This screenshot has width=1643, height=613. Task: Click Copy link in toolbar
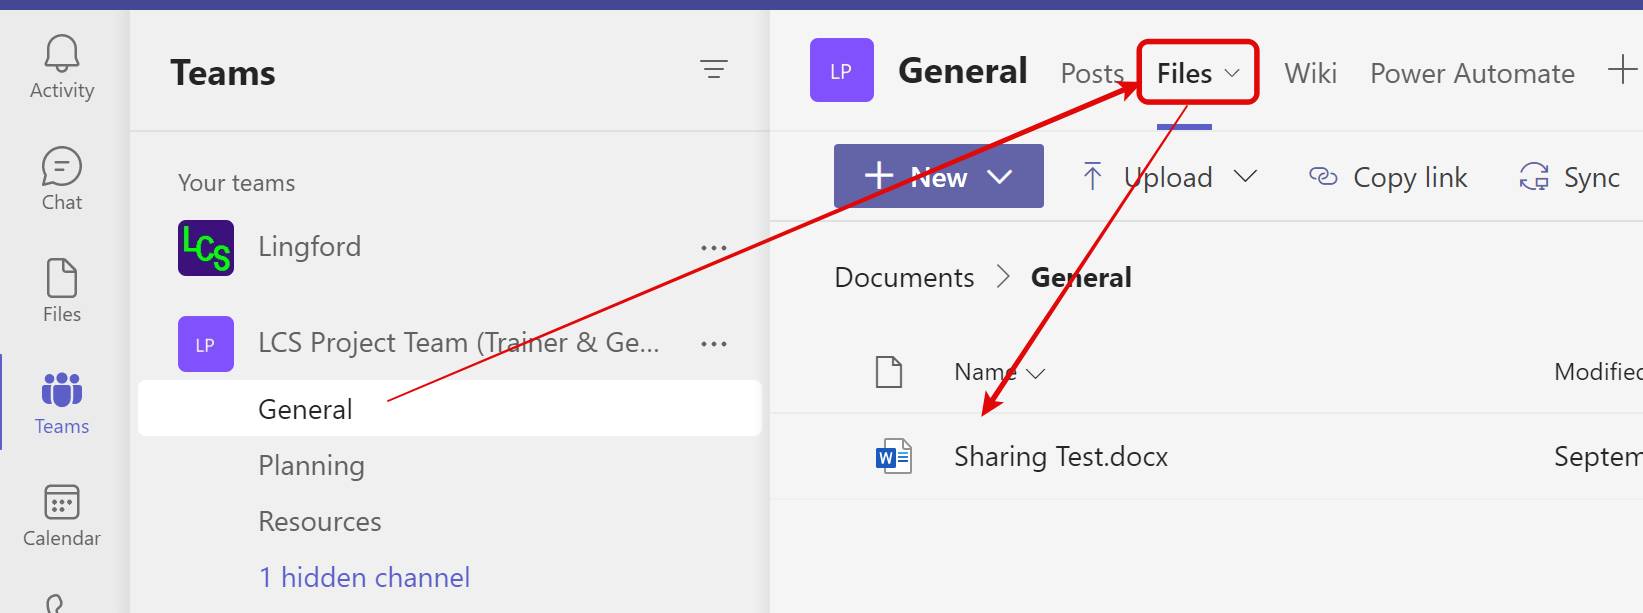pos(1388,178)
